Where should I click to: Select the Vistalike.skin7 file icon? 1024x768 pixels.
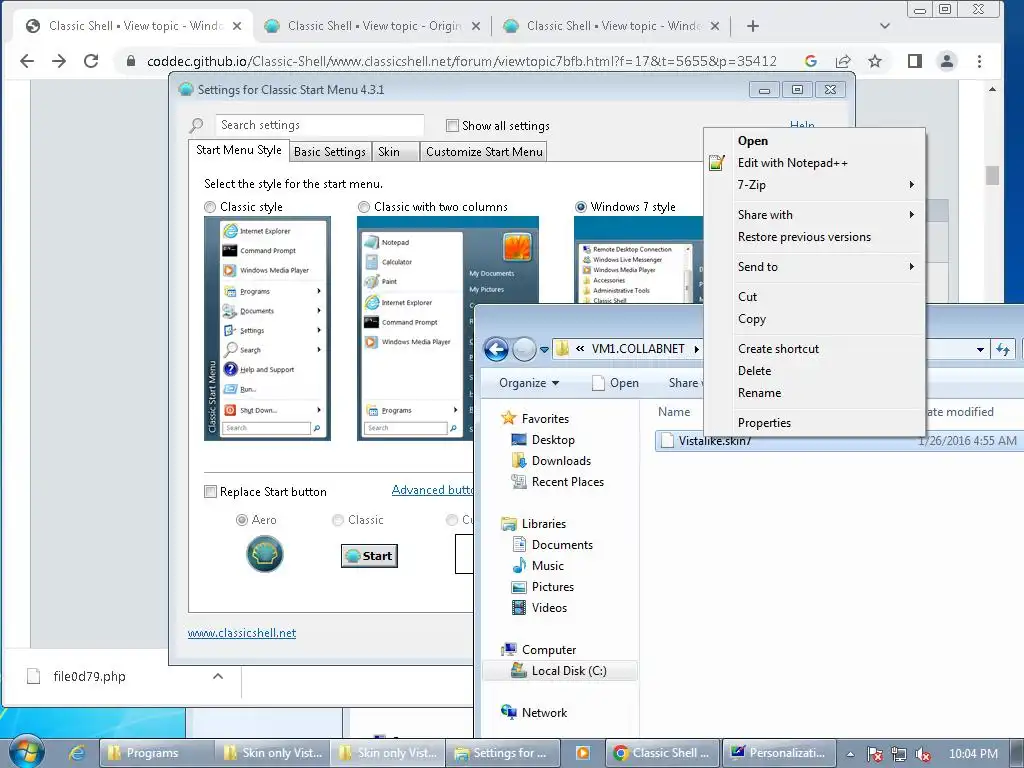pos(667,441)
